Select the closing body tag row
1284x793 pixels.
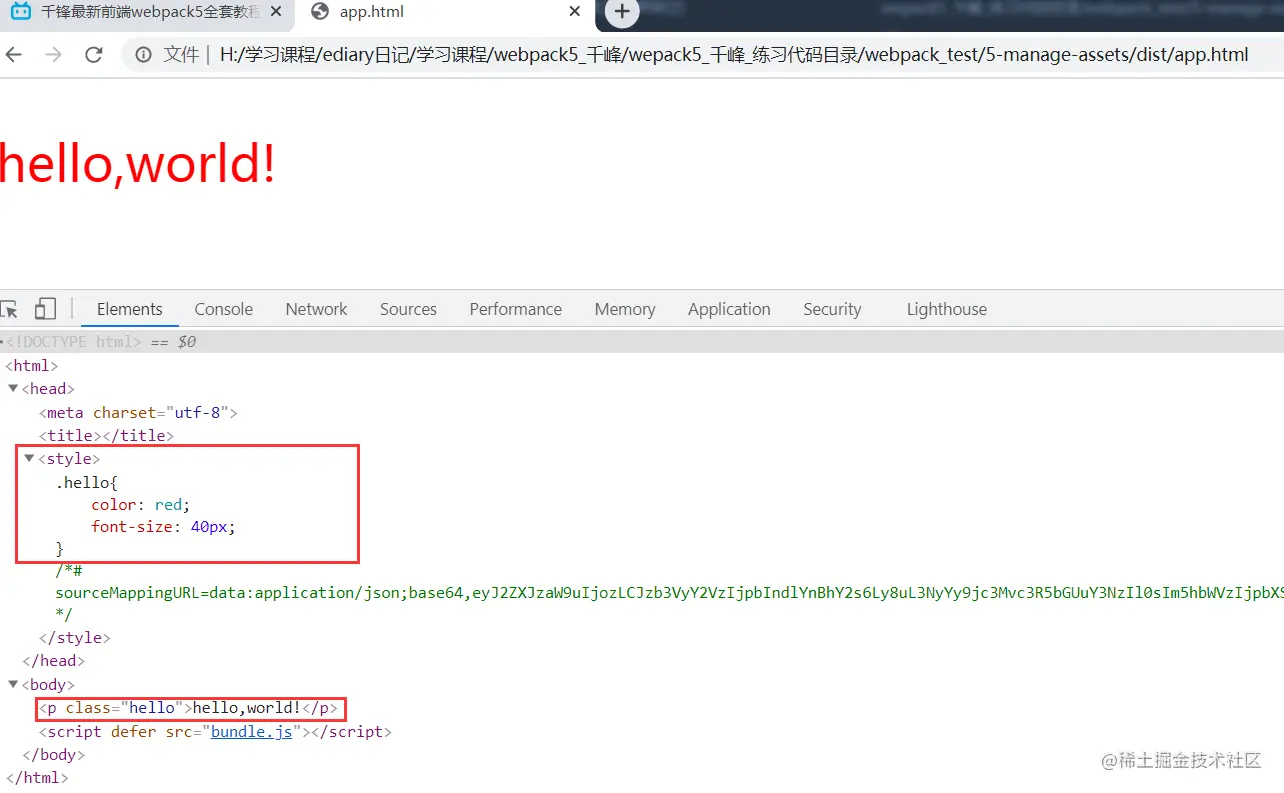54,755
